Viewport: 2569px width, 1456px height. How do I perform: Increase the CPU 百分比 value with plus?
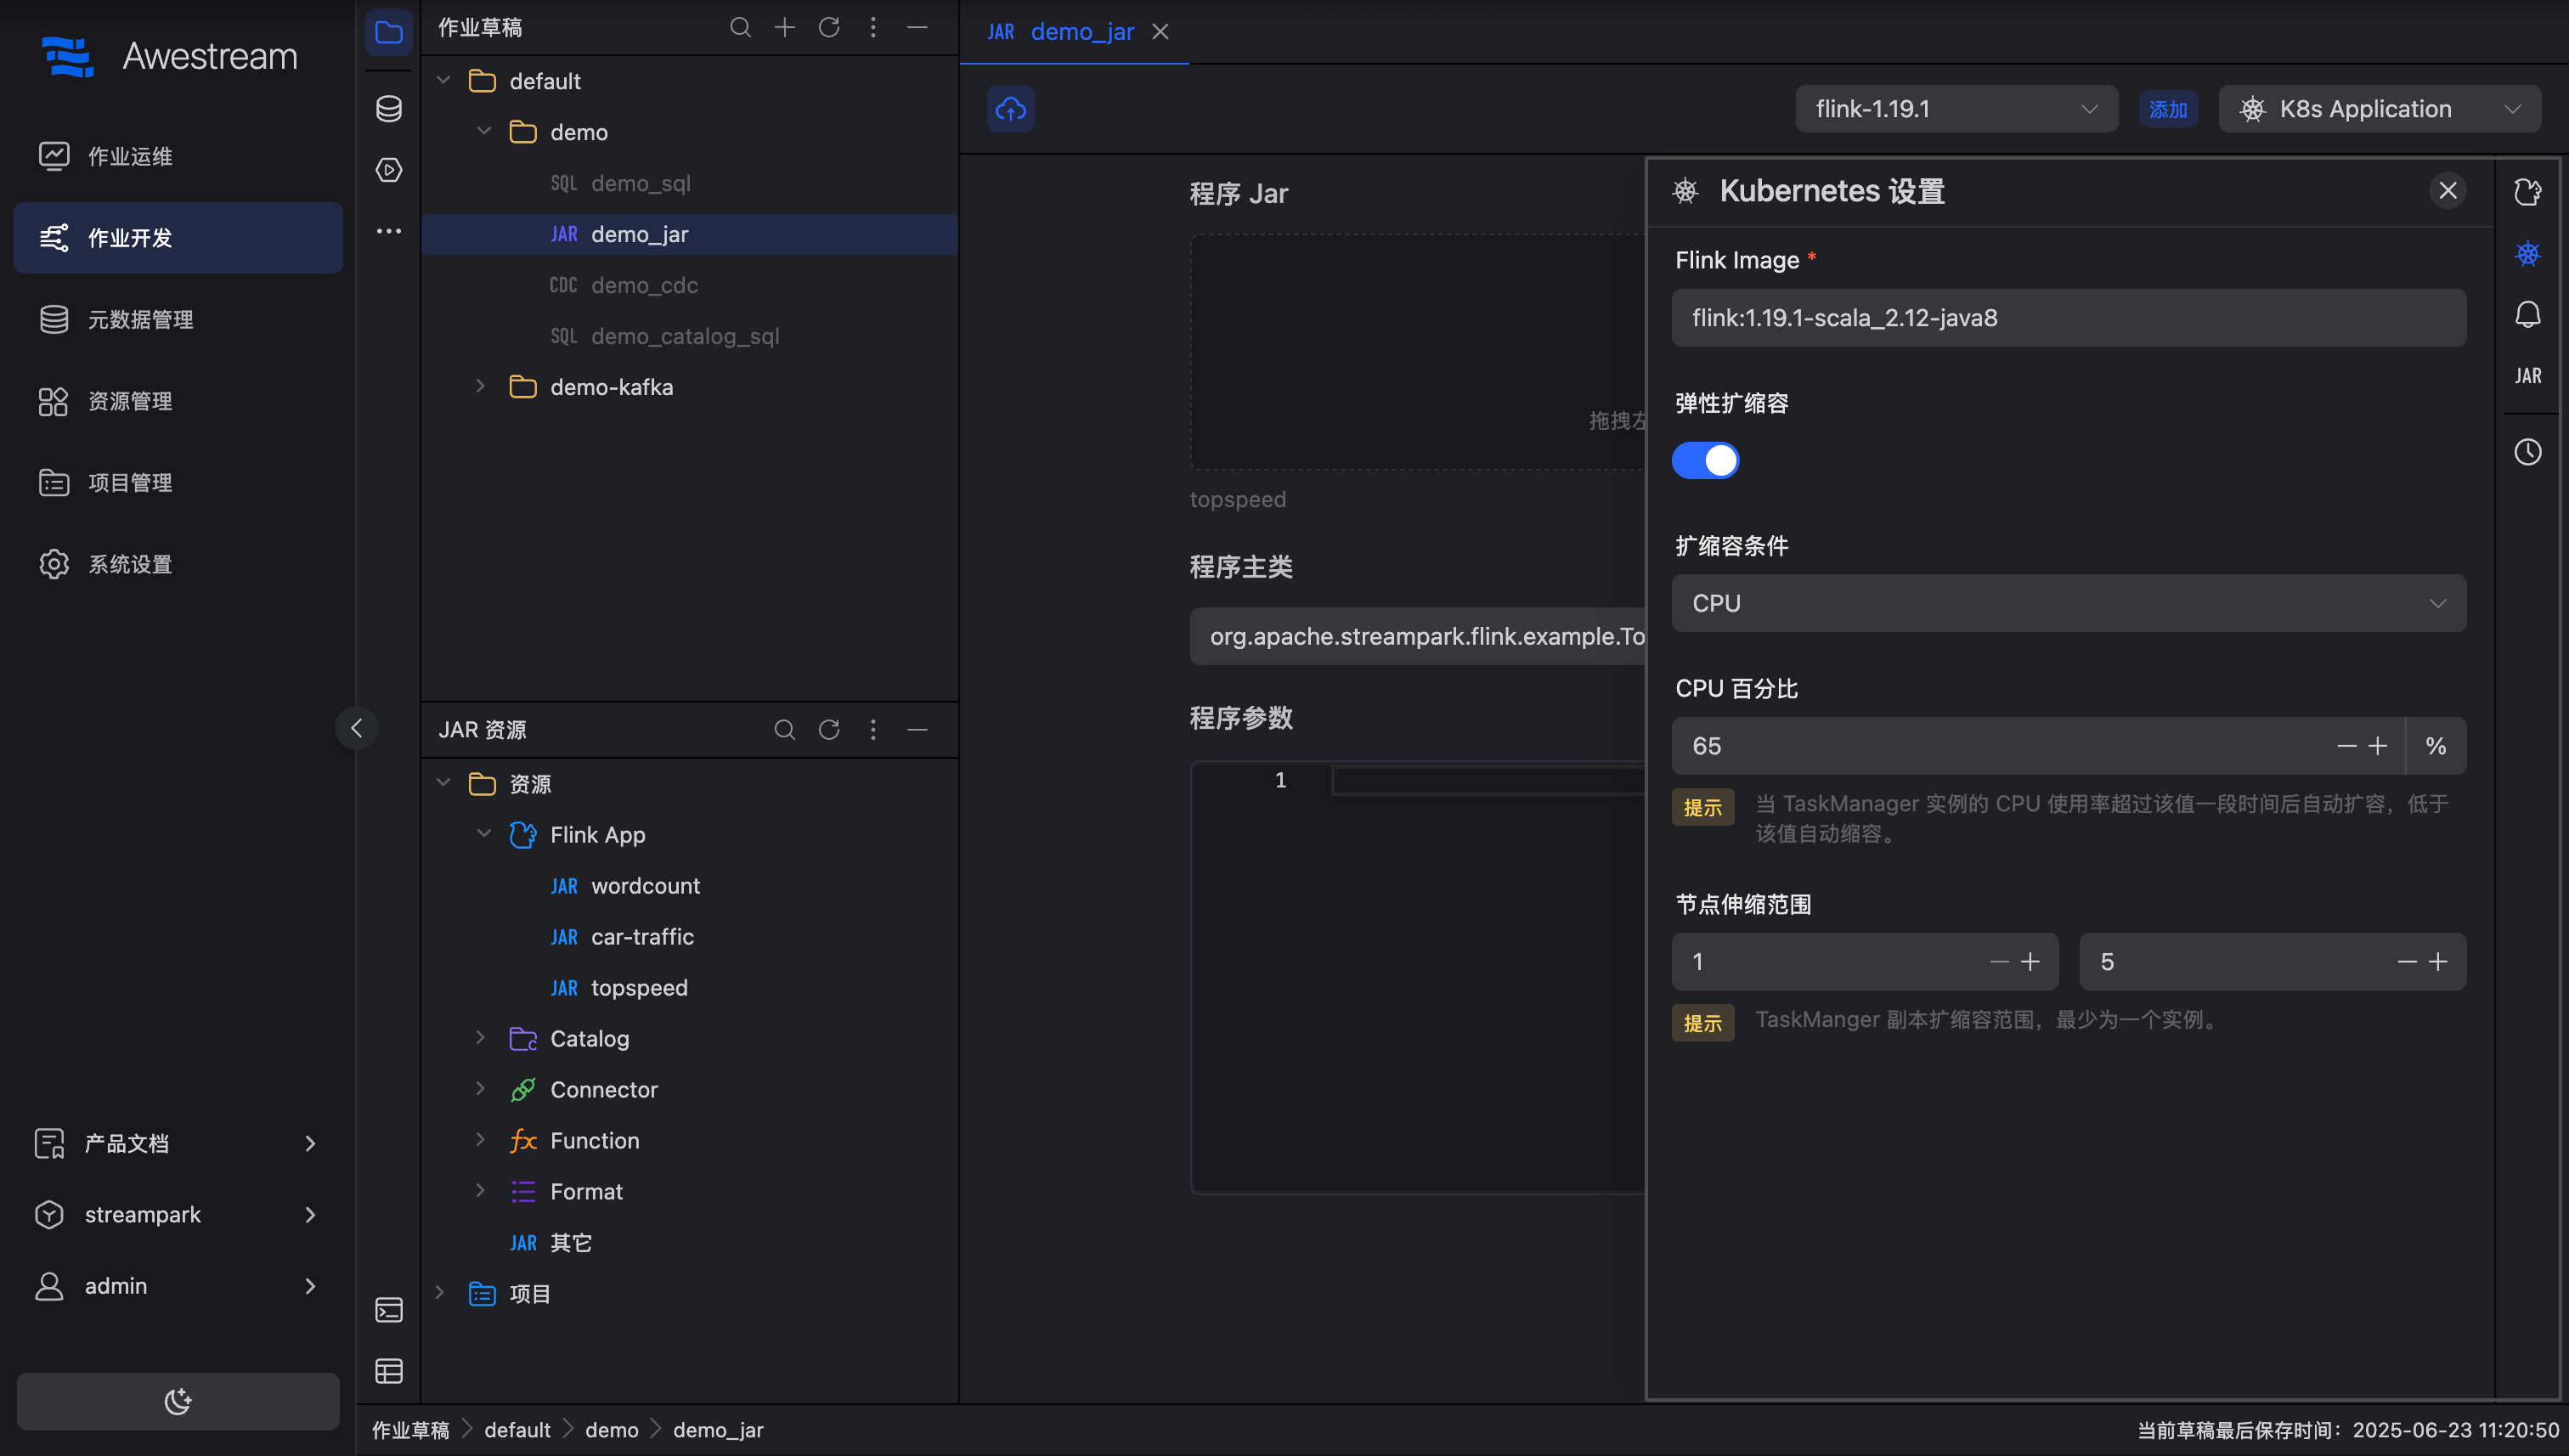click(x=2378, y=746)
